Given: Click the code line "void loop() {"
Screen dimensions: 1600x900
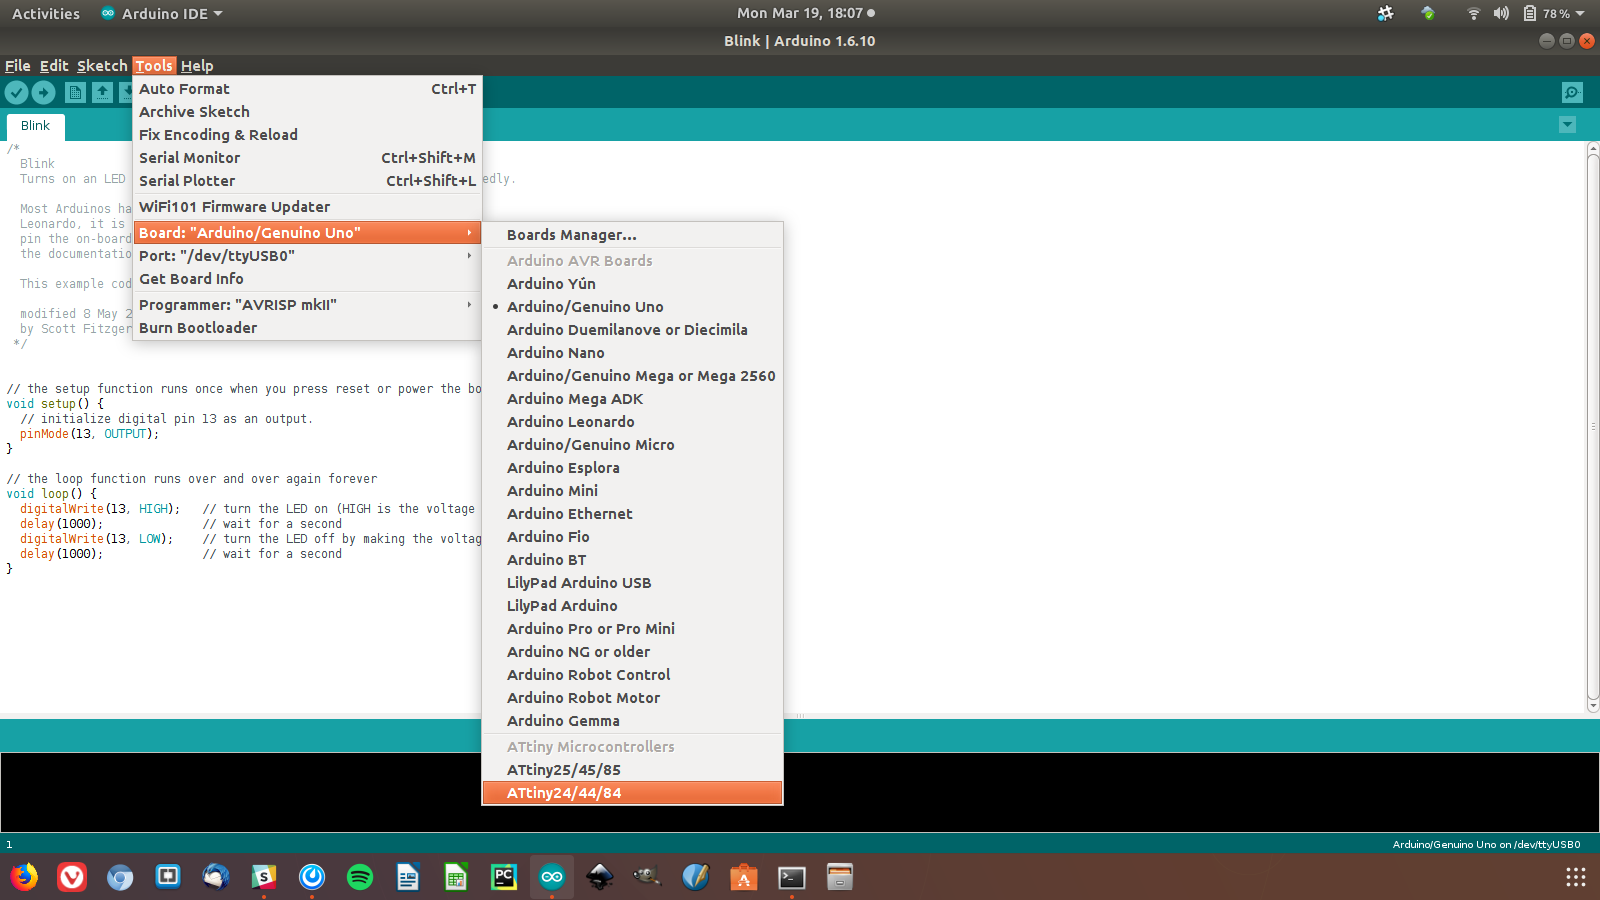Looking at the screenshot, I should click(x=52, y=494).
